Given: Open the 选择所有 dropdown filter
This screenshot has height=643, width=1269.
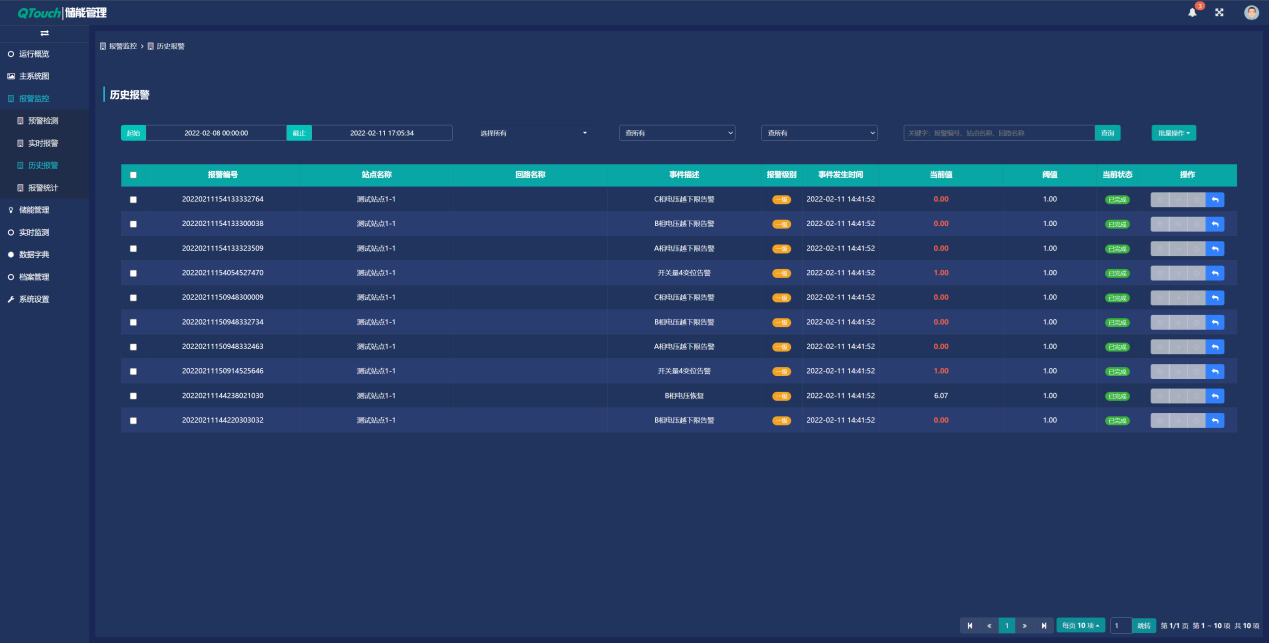Looking at the screenshot, I should pos(533,133).
